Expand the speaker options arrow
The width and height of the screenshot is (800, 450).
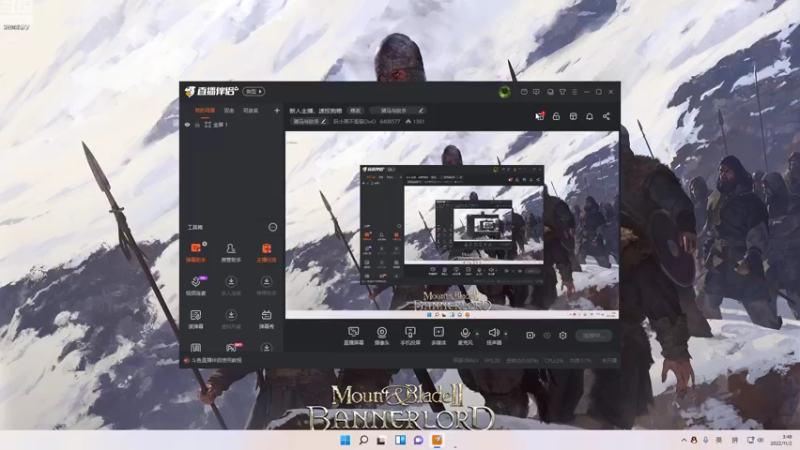click(506, 334)
